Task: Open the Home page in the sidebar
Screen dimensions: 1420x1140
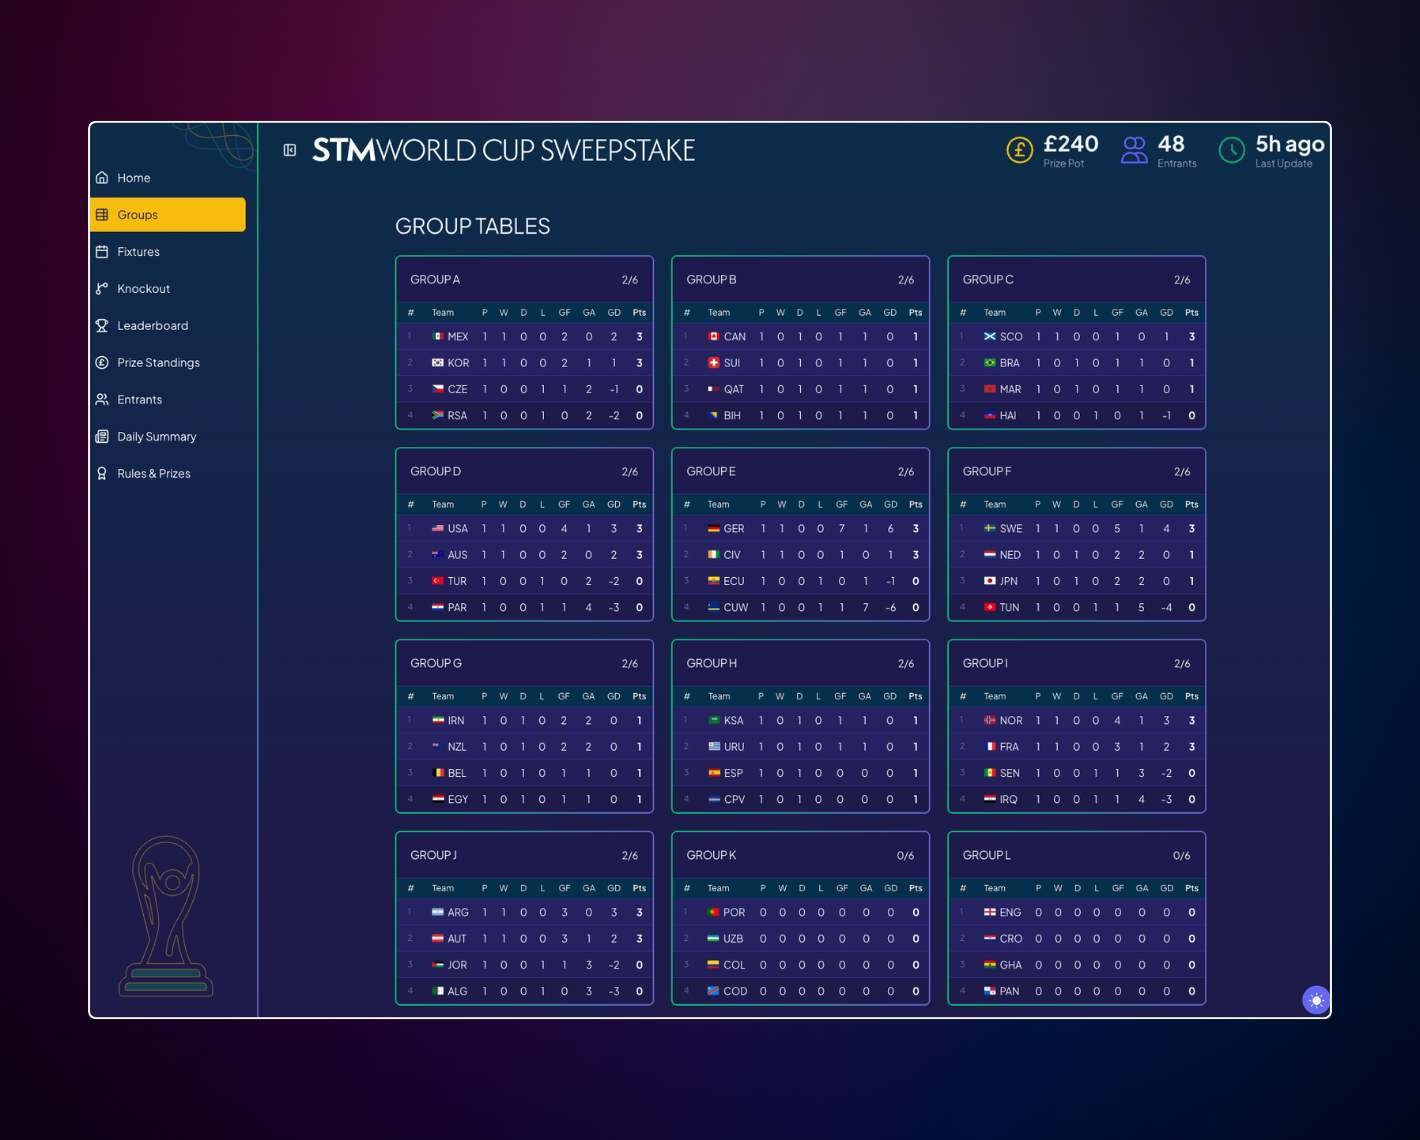Action: 168,178
